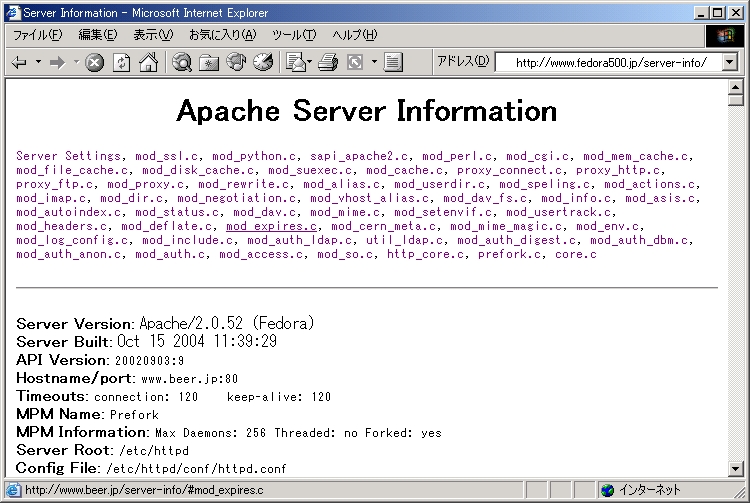Refresh the page using Refresh icon
The width and height of the screenshot is (750, 503).
[x=121, y=63]
